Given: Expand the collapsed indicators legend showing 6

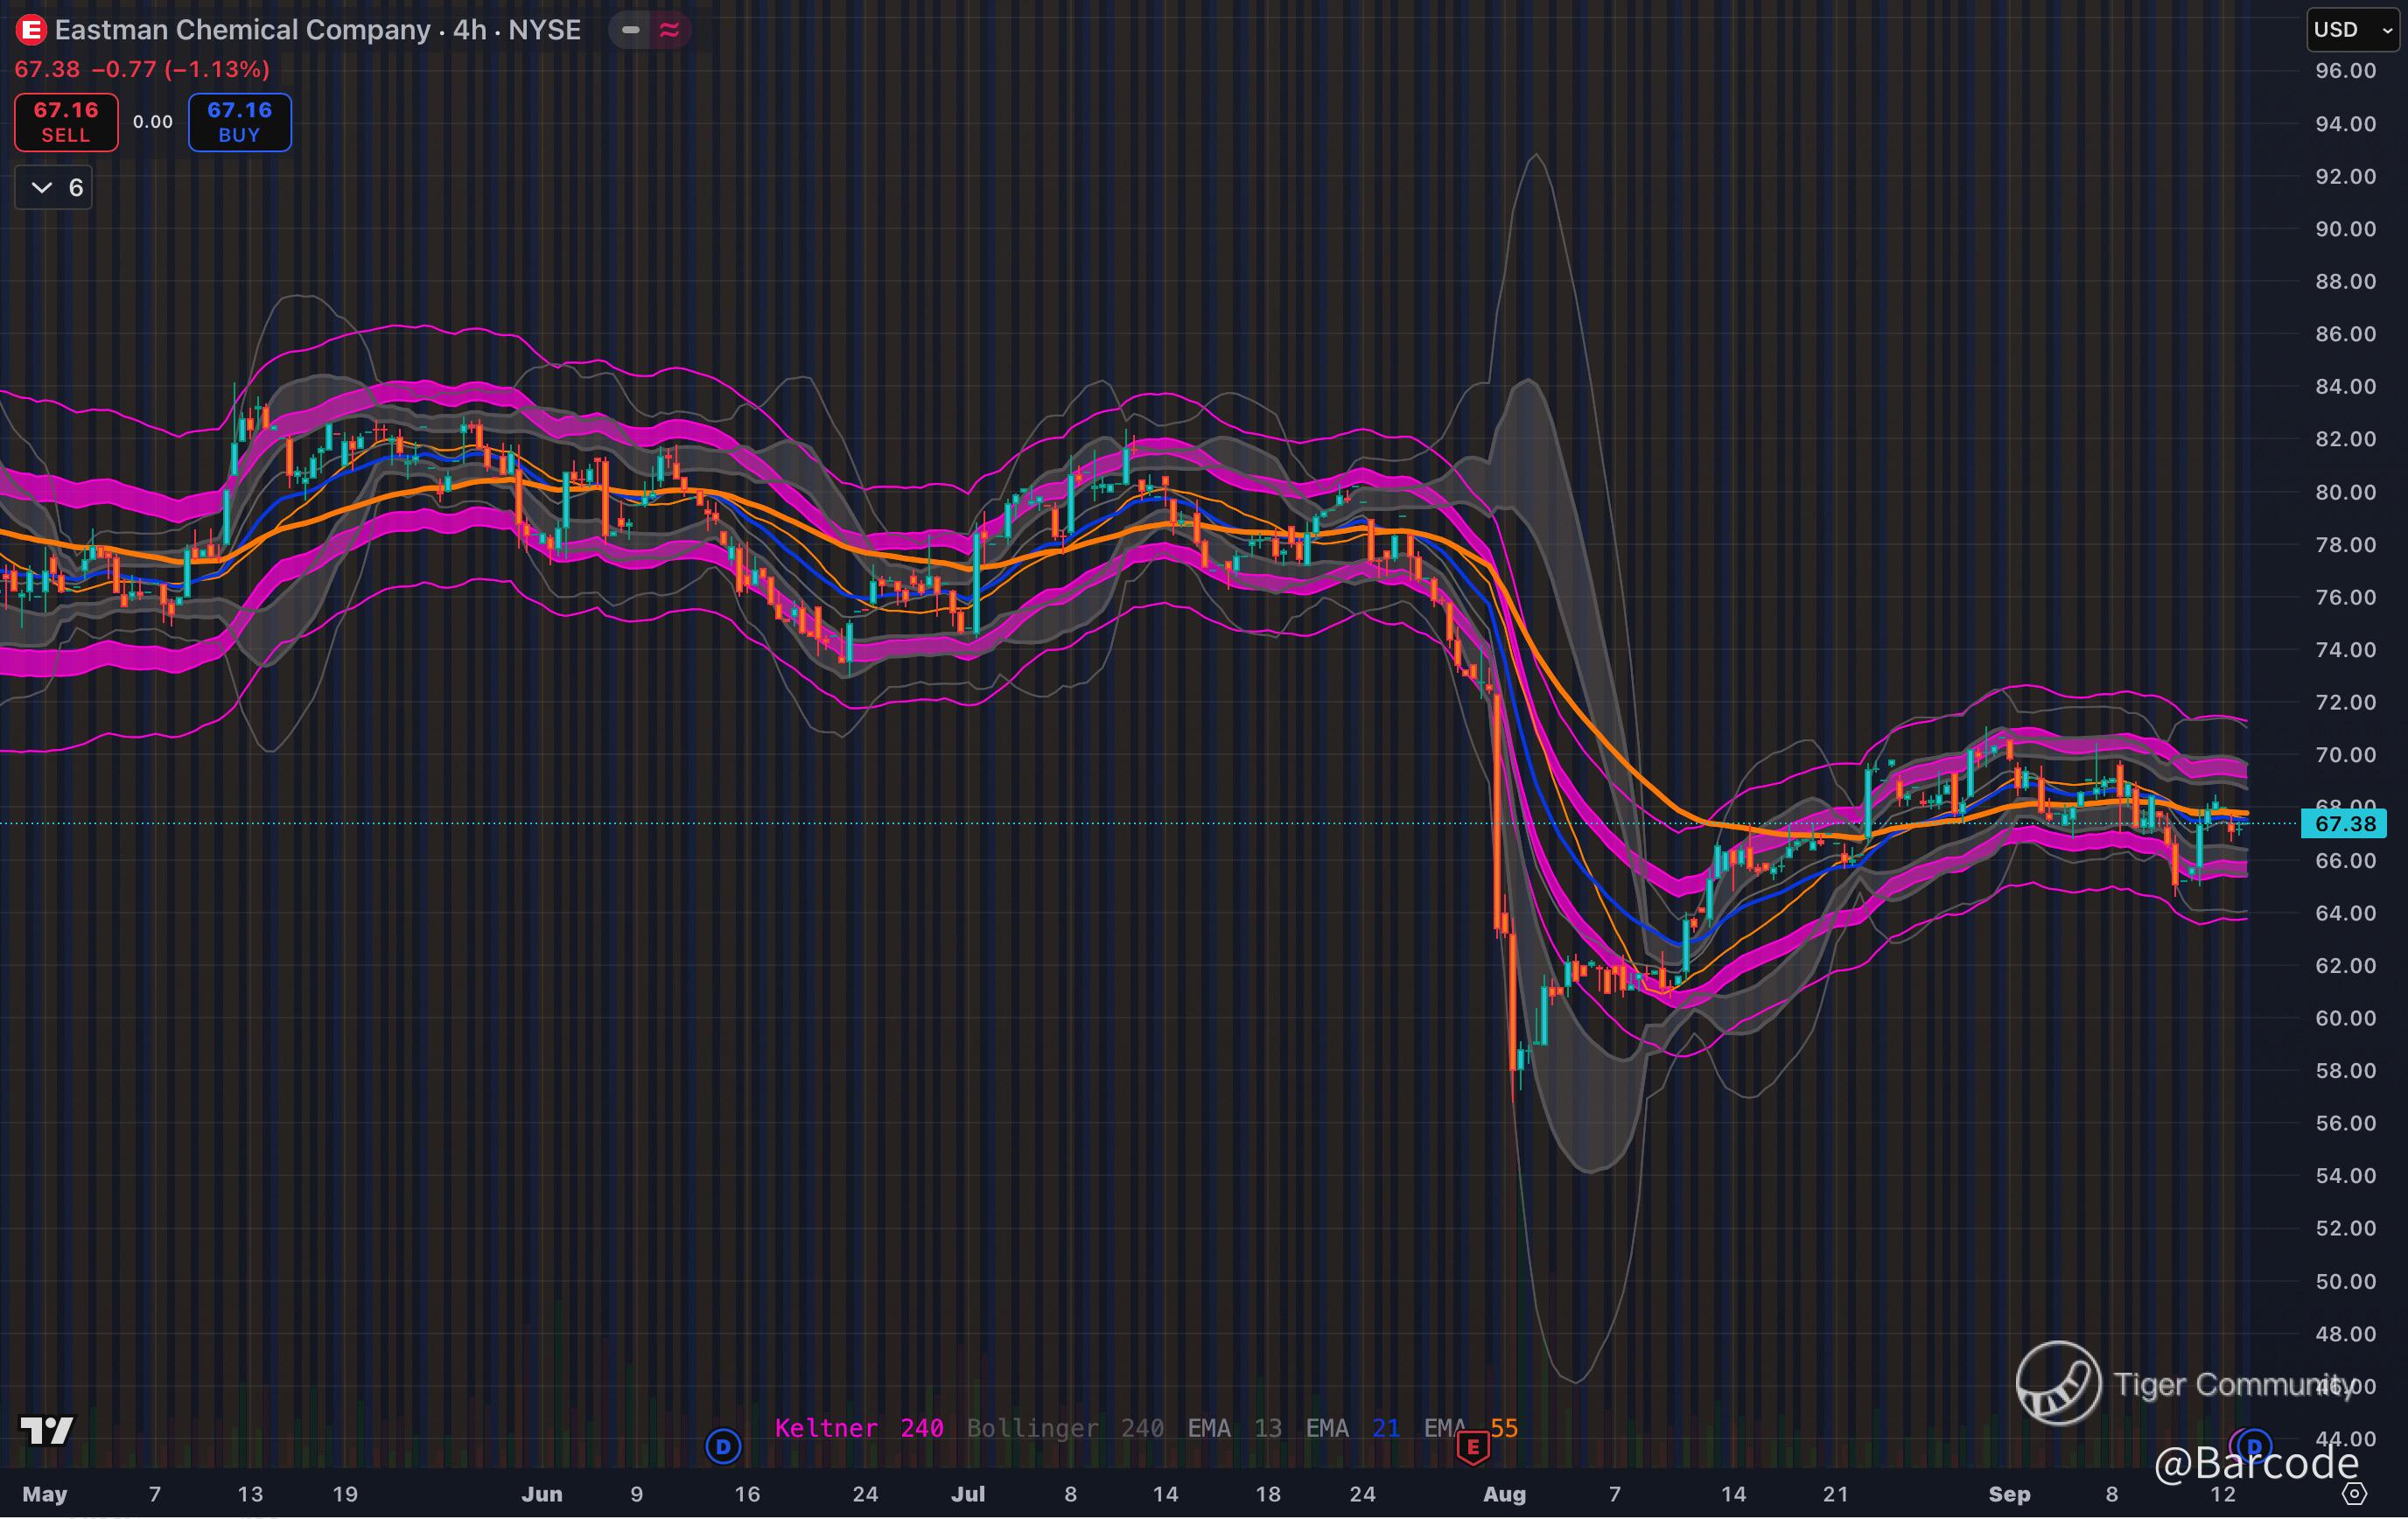Looking at the screenshot, I should [x=54, y=188].
